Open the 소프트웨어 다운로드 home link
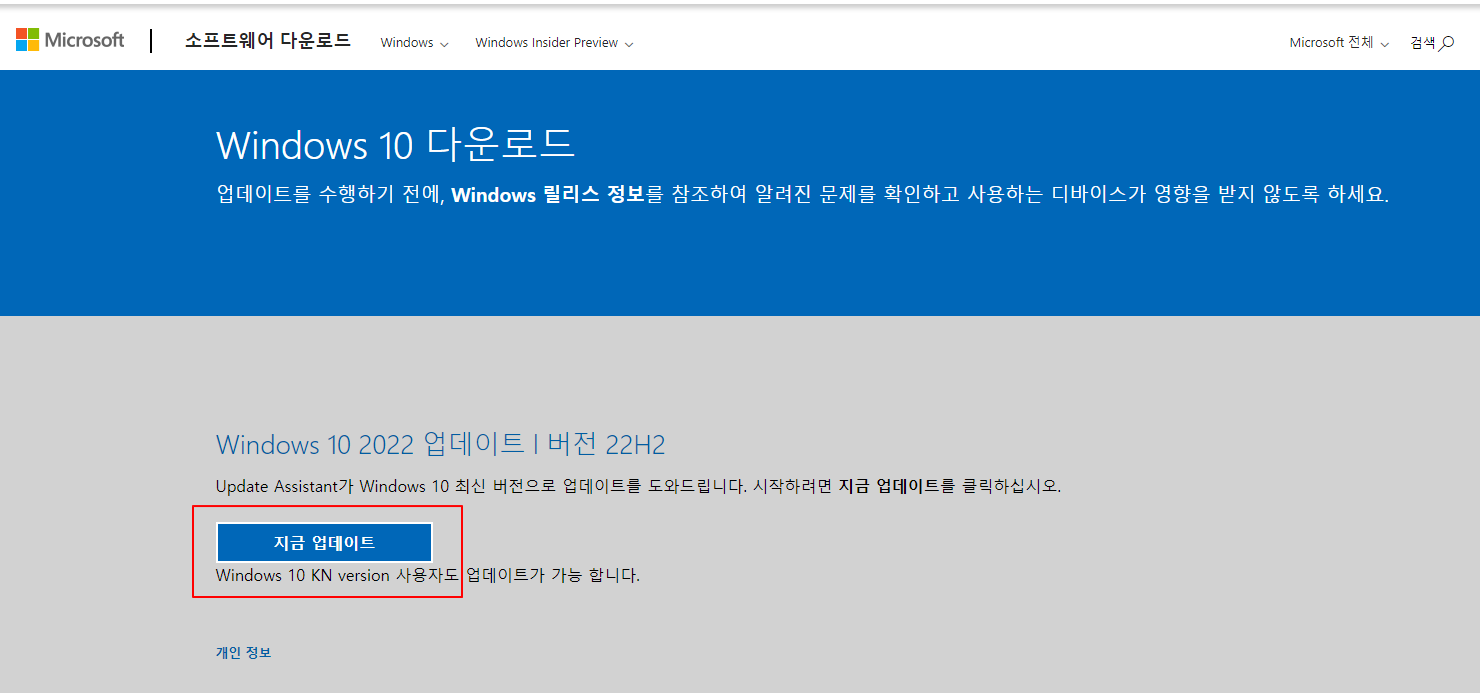The height and width of the screenshot is (693, 1480). [x=268, y=41]
